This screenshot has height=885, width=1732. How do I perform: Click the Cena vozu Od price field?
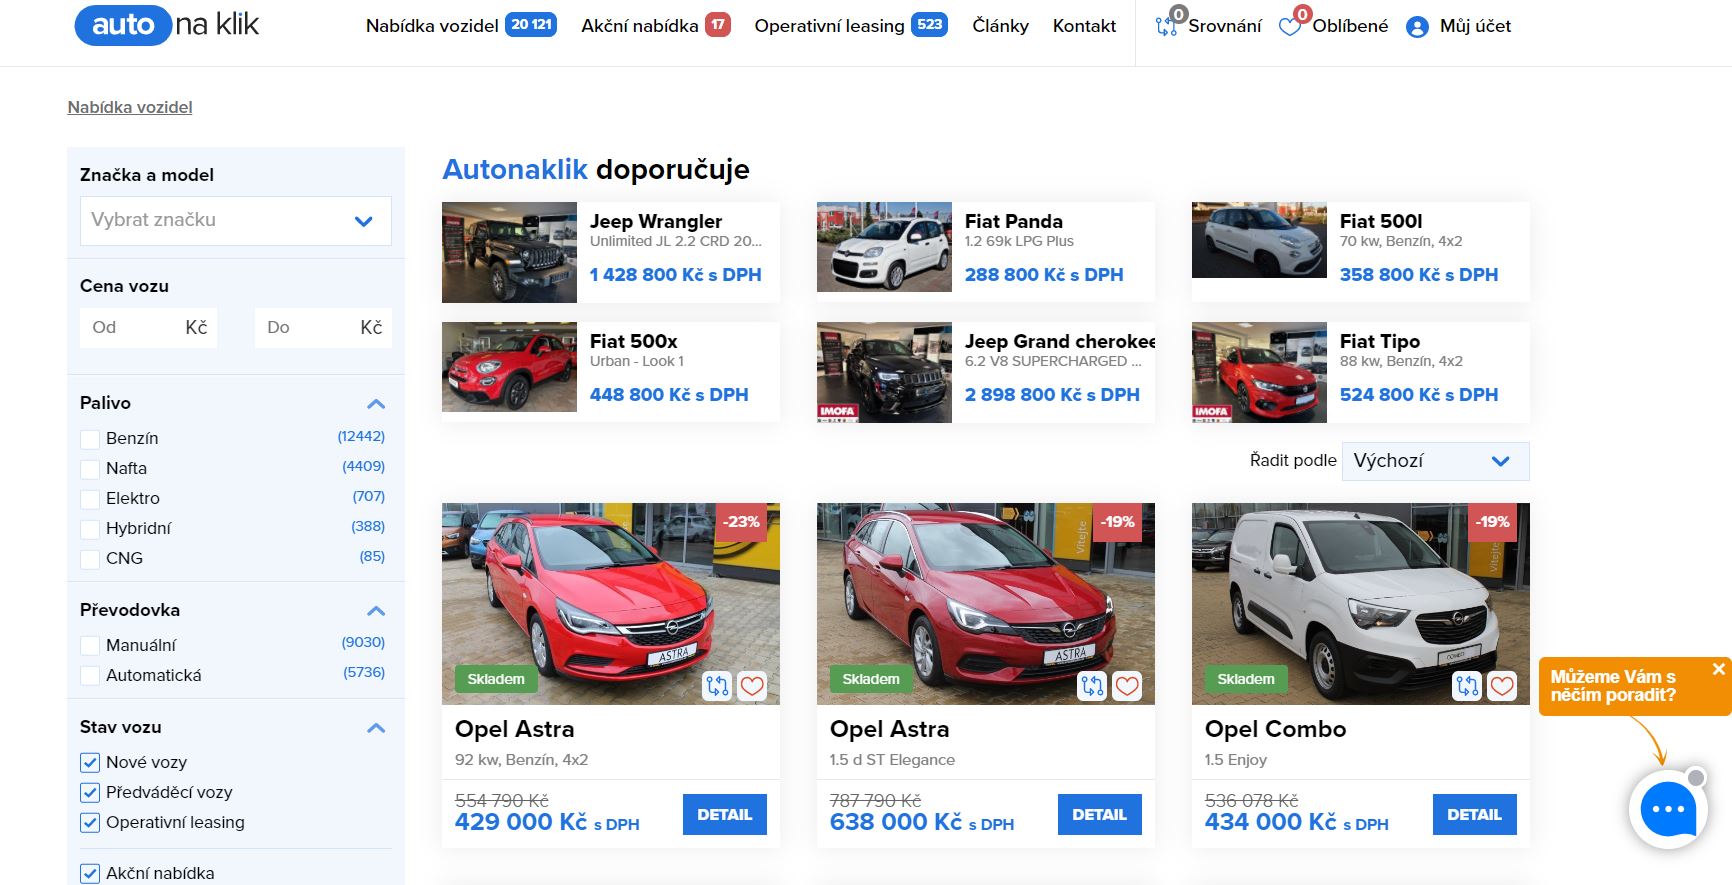148,327
